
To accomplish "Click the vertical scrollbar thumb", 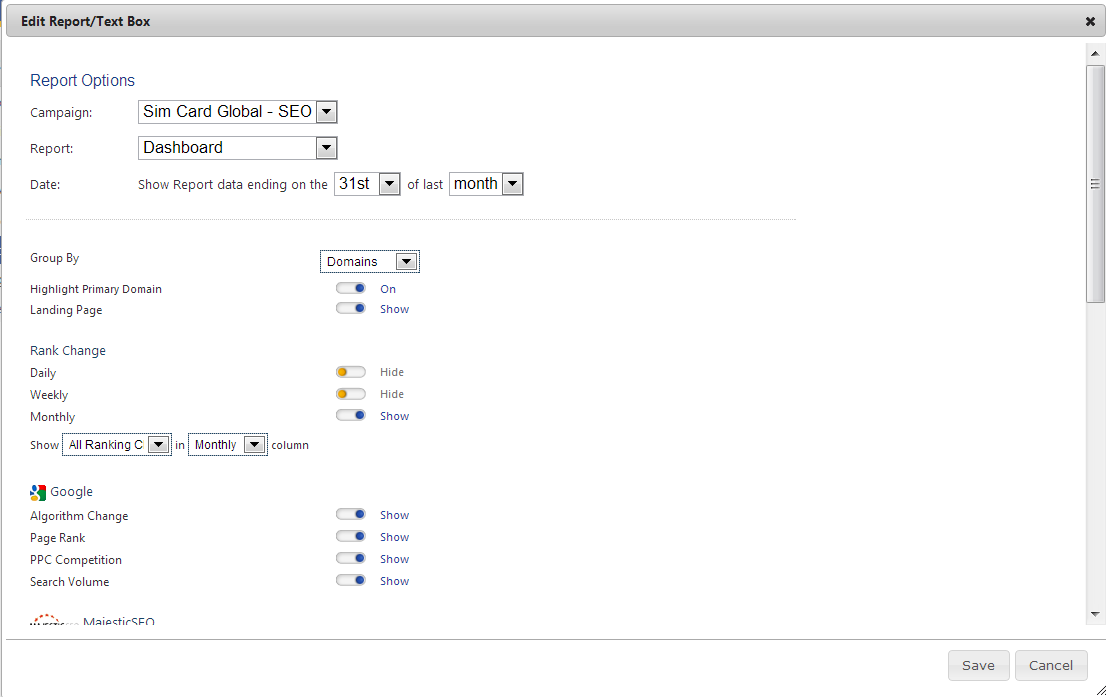I will [1095, 184].
